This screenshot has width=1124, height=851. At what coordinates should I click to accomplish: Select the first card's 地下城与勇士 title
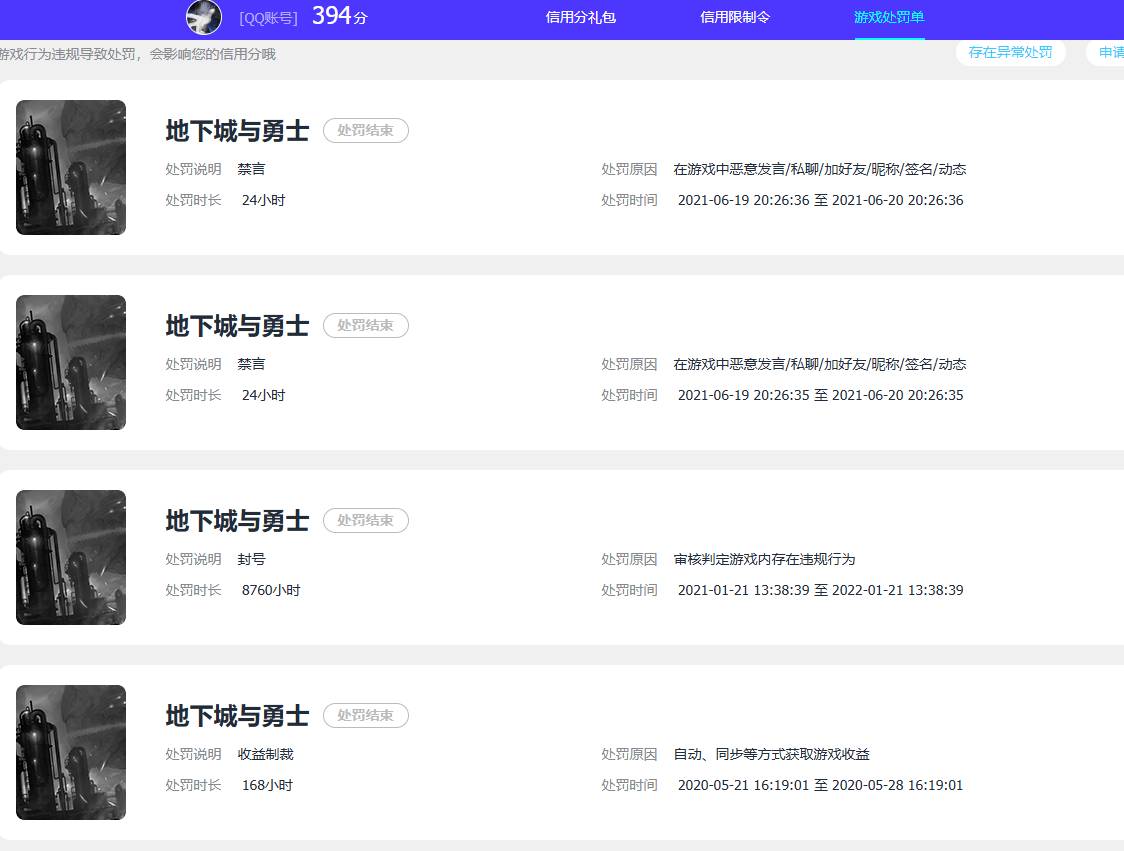click(x=236, y=130)
